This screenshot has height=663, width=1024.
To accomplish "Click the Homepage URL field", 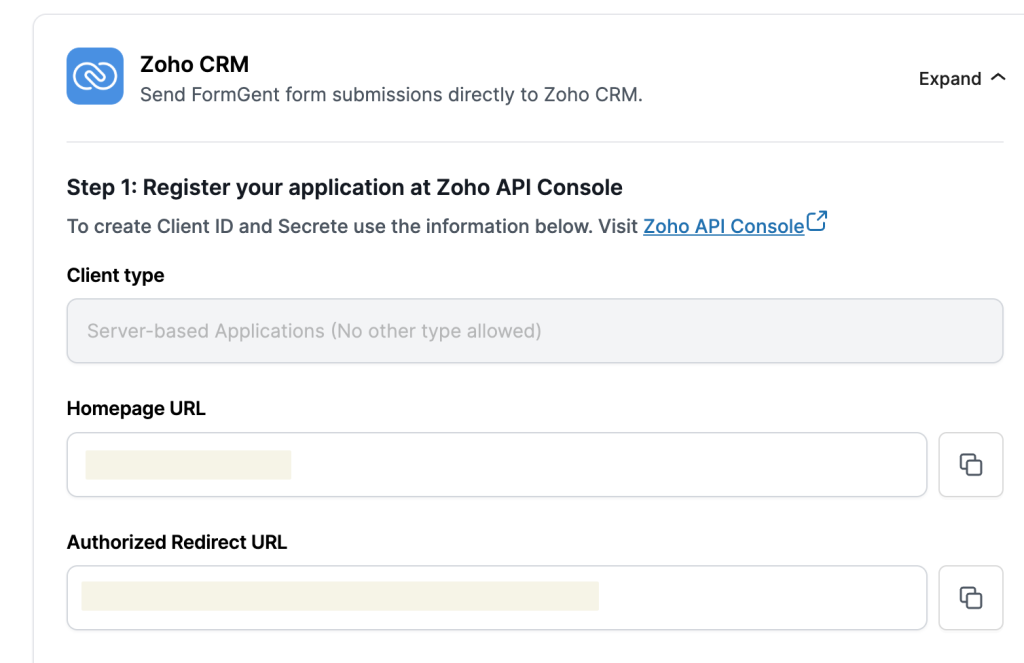I will pos(497,464).
